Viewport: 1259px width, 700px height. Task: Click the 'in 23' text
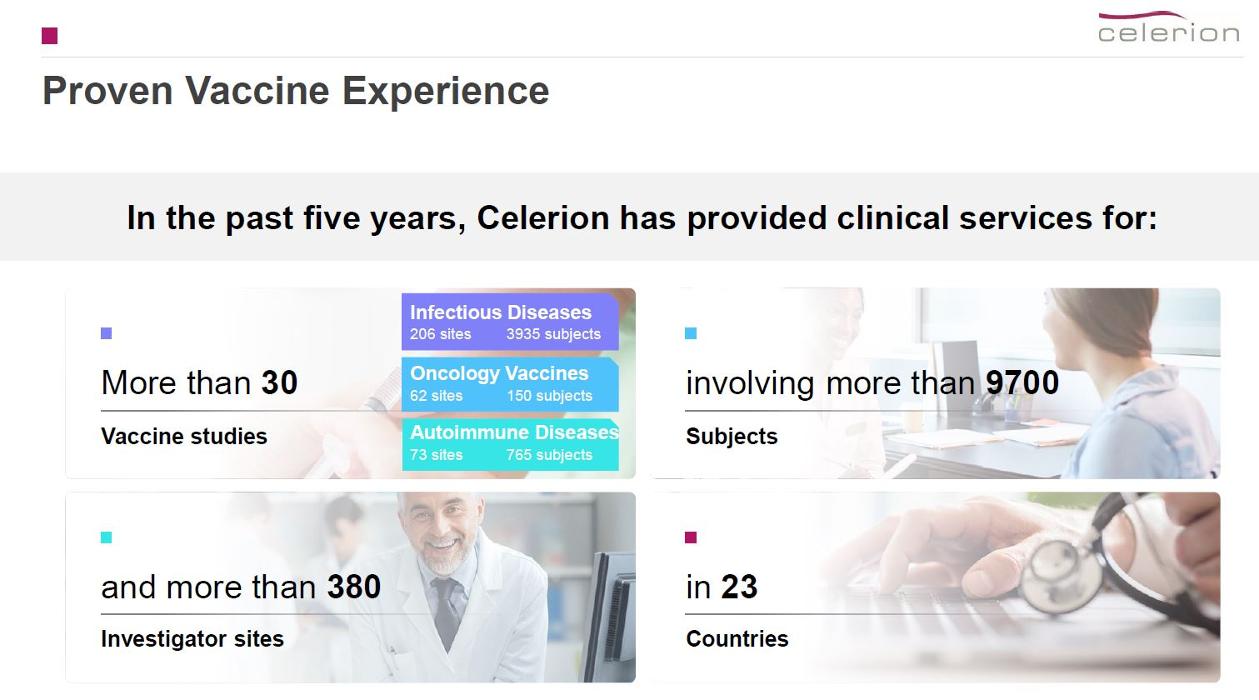(x=721, y=587)
